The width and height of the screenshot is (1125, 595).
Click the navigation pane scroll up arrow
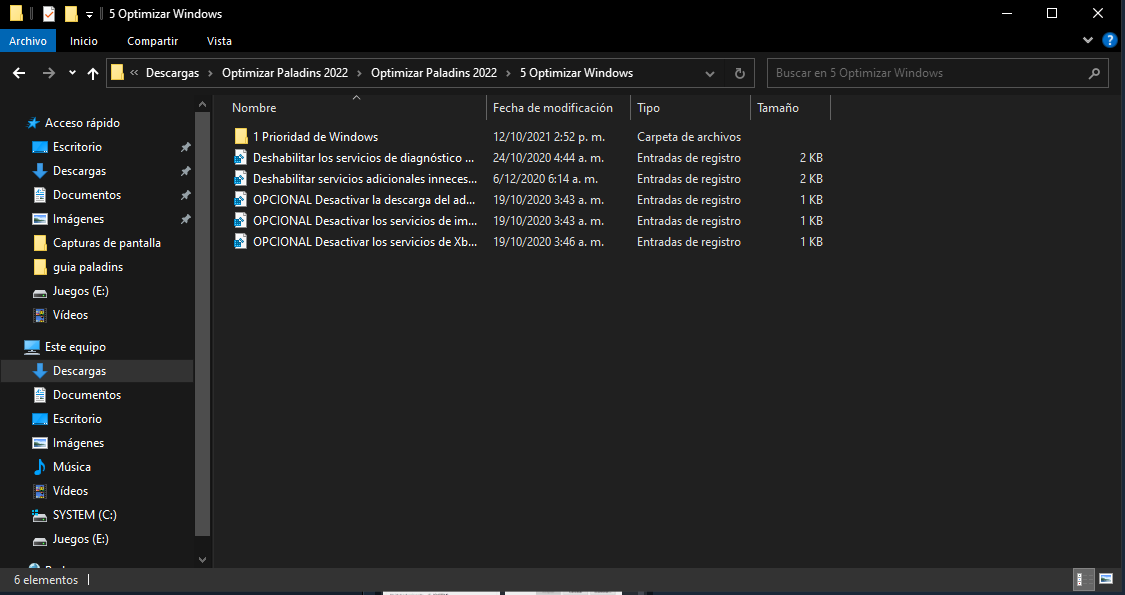[202, 104]
